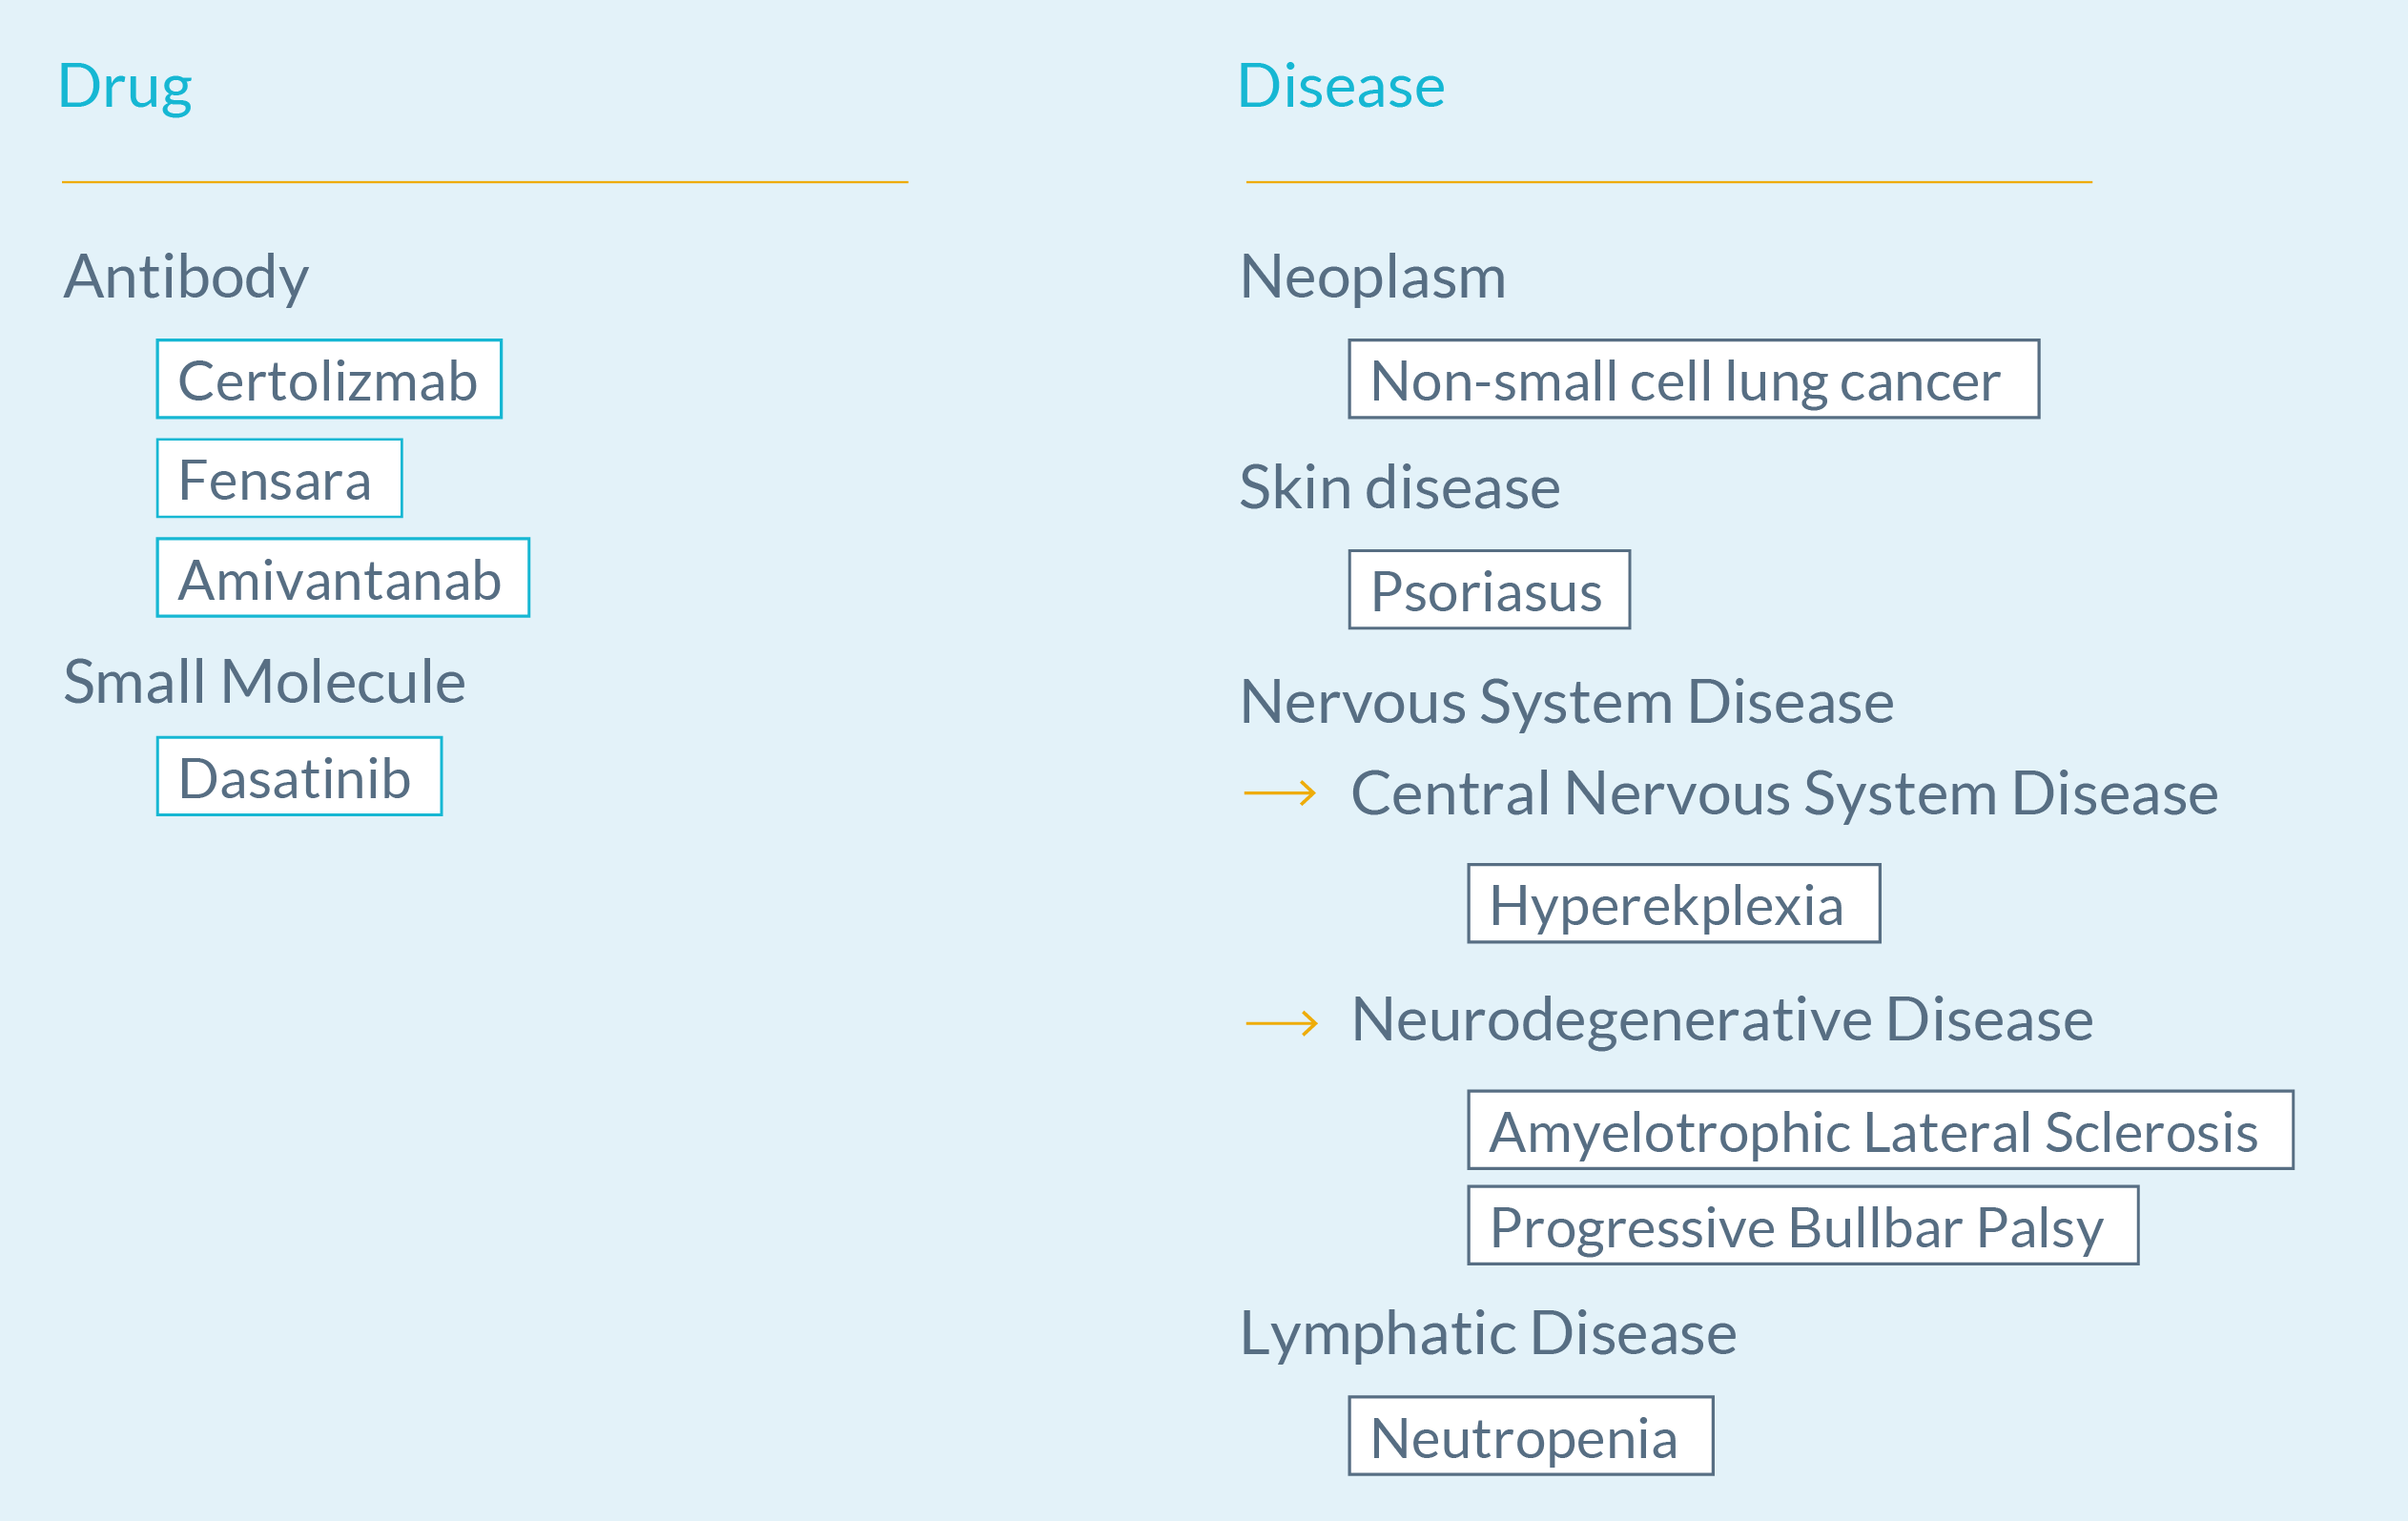
Task: Open the Non-small cell lung cancer tag
Action: click(x=1694, y=379)
